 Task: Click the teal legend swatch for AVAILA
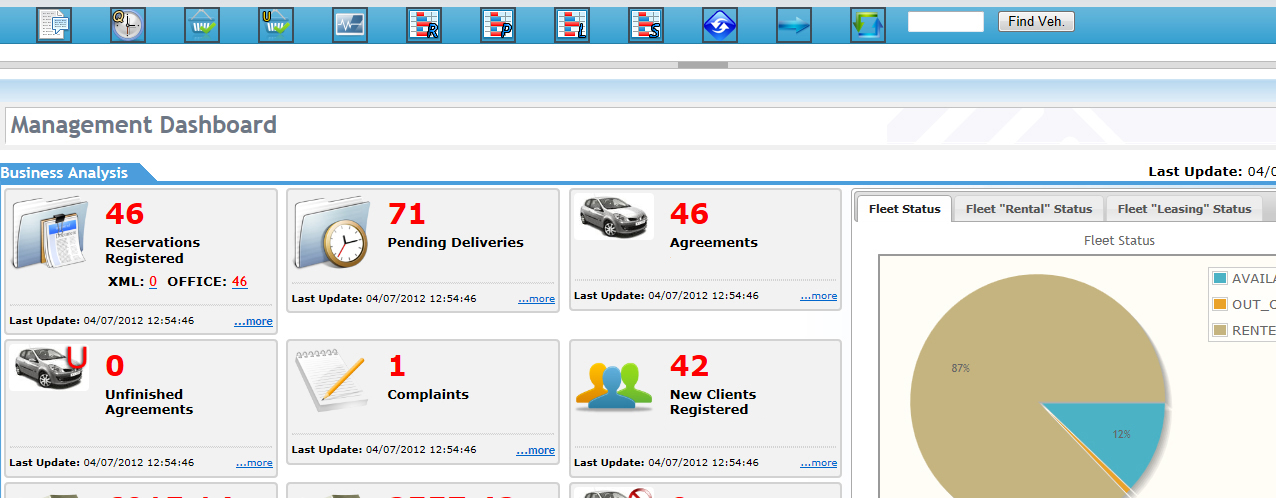coord(1220,278)
